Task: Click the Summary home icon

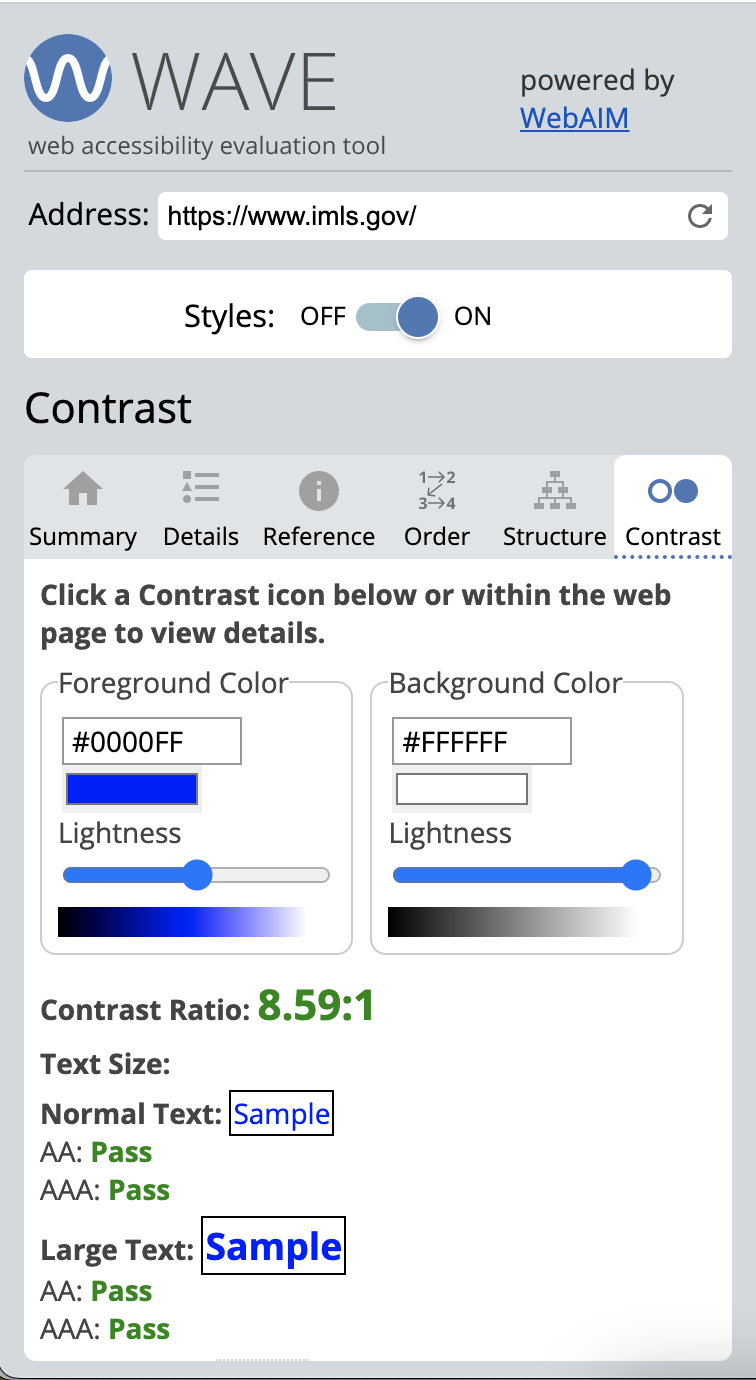Action: tap(83, 490)
